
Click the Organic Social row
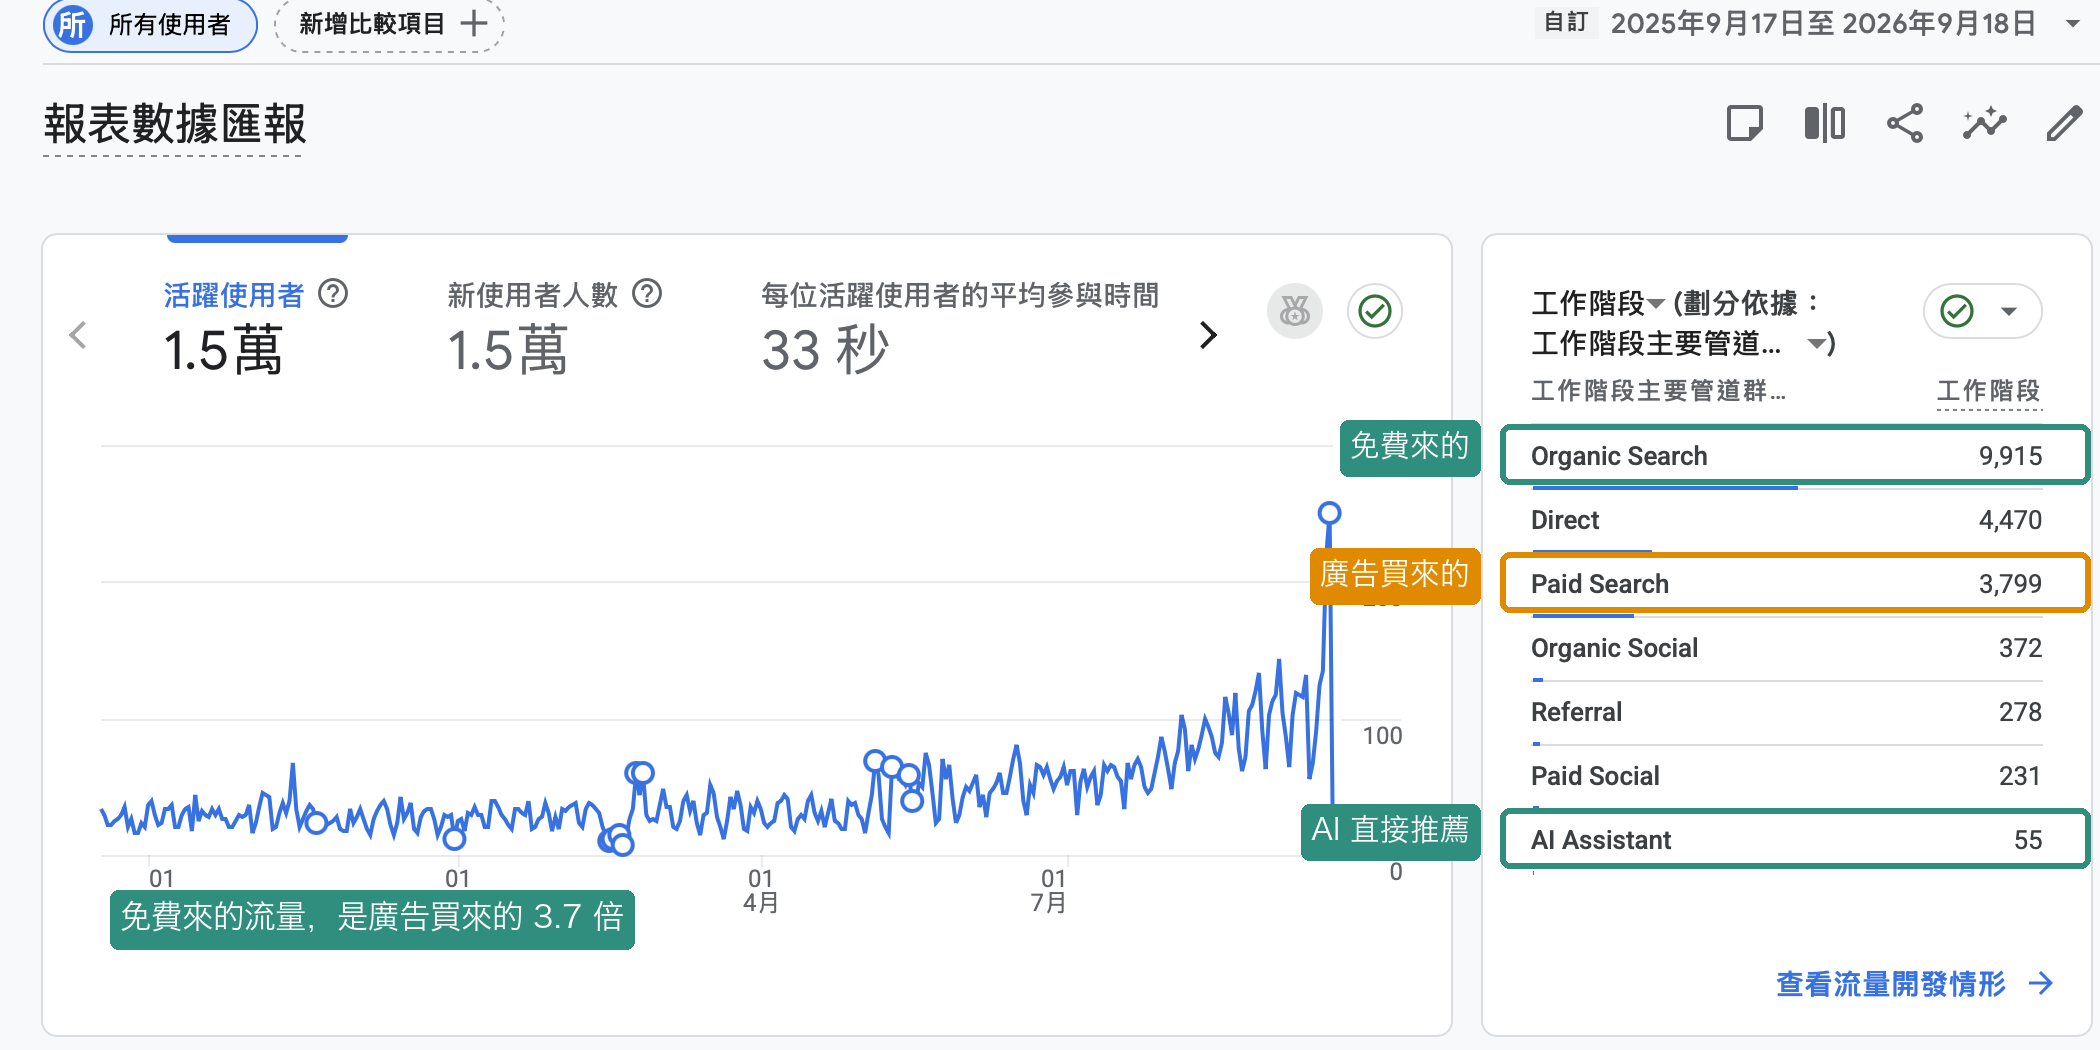point(1787,648)
